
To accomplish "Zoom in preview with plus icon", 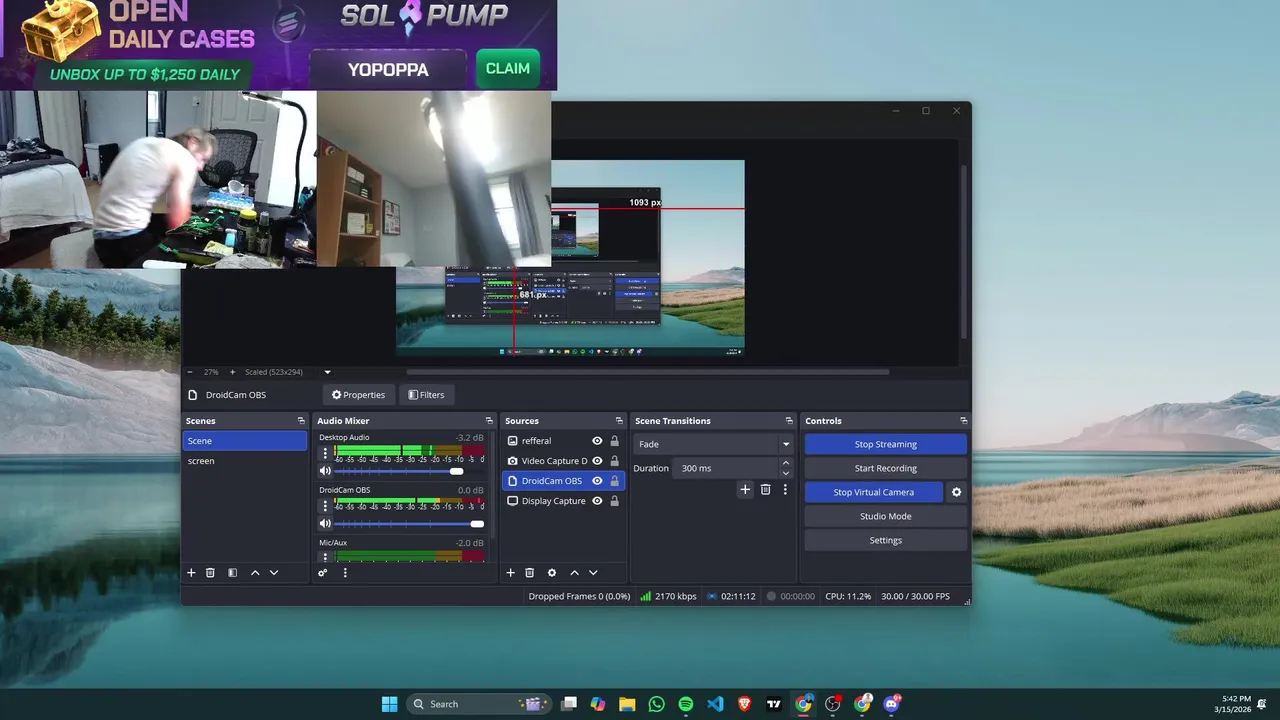I will tap(232, 372).
